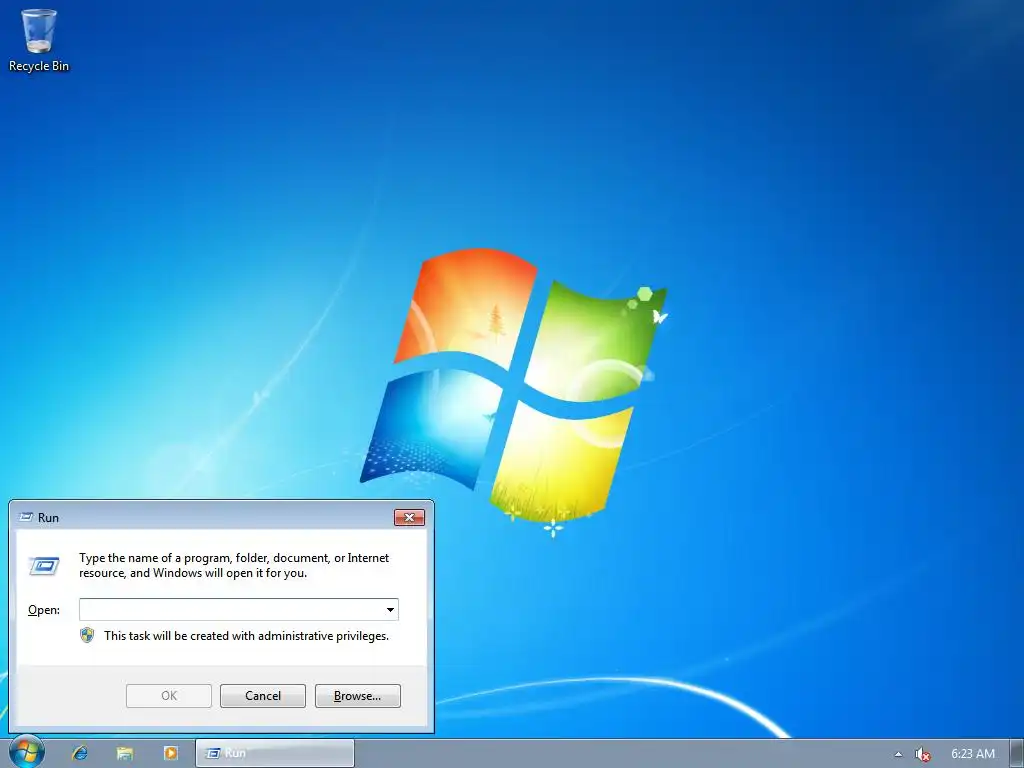The width and height of the screenshot is (1024, 768).
Task: Close the Run dialog window
Action: tap(409, 517)
